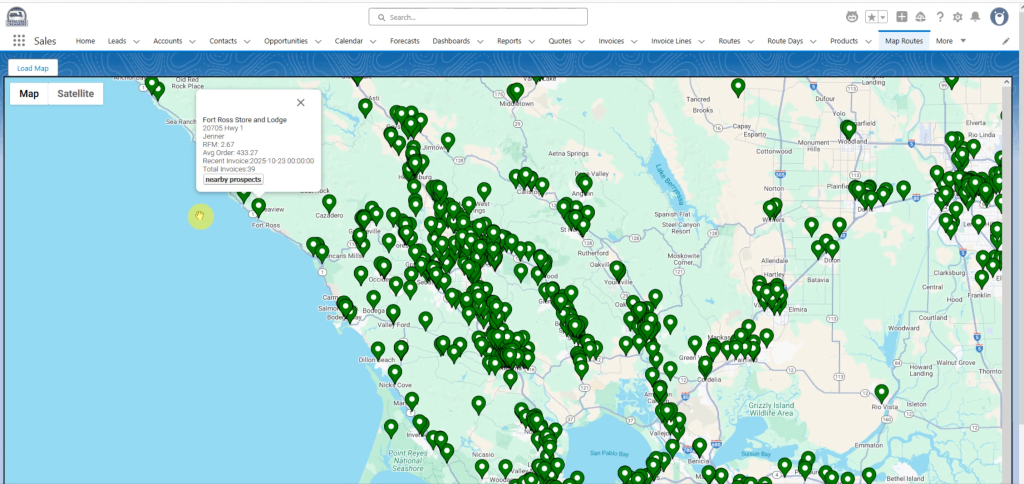1024x484 pixels.
Task: Expand the Calendar tab dropdown chevron
Action: pyautogui.click(x=373, y=41)
